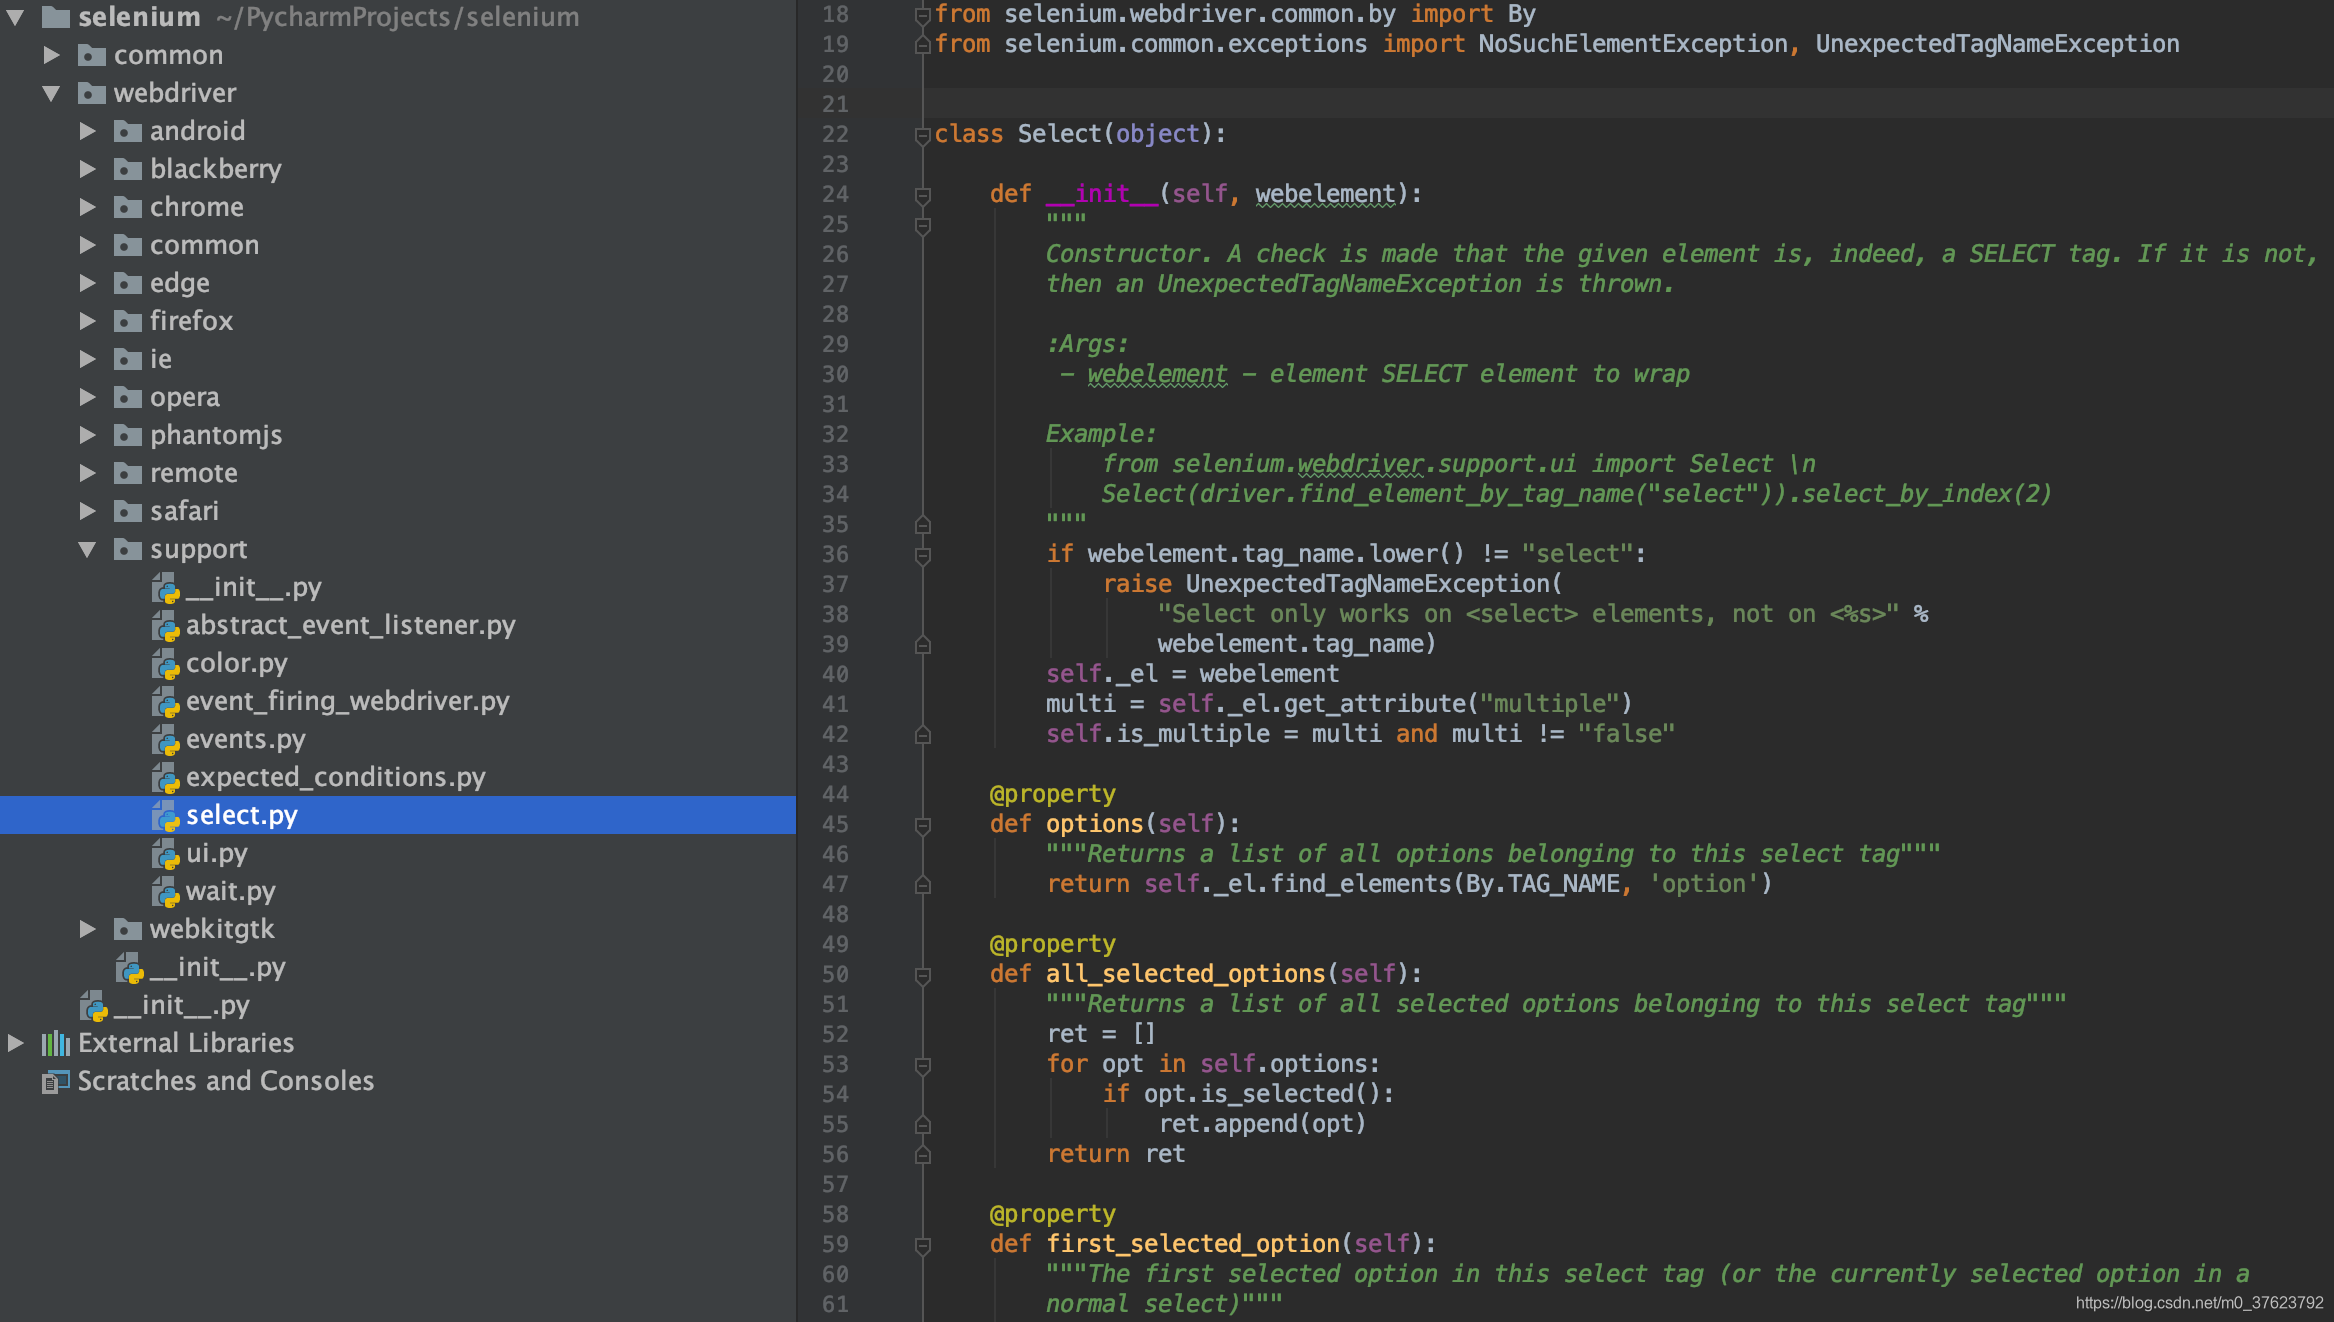Image resolution: width=2334 pixels, height=1322 pixels.
Task: Click the chrome folder icon
Action: 127,207
